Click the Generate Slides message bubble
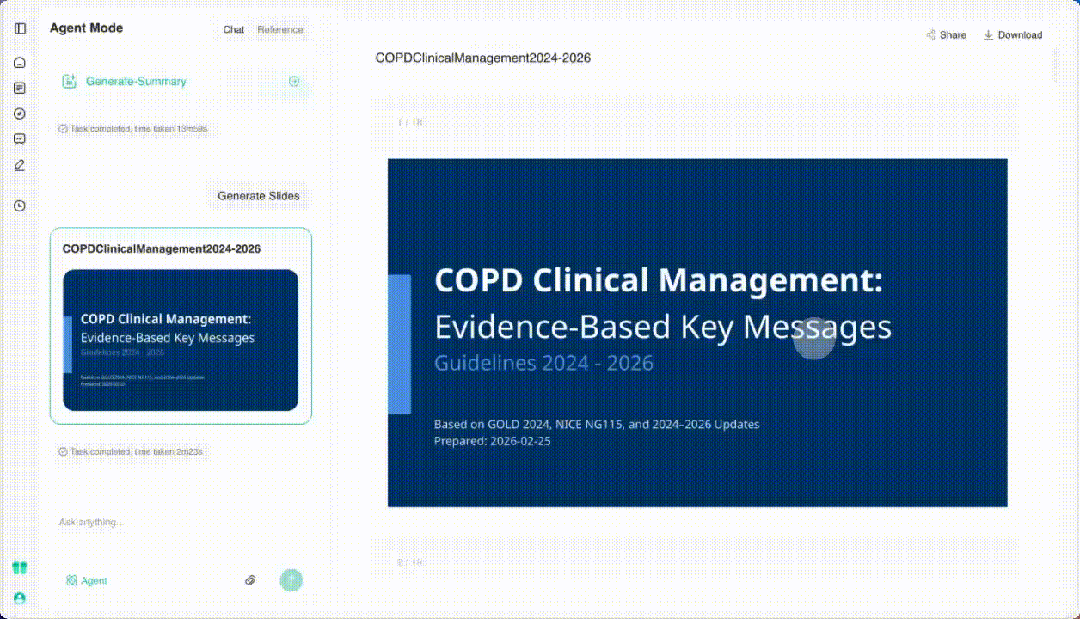The width and height of the screenshot is (1080, 619). click(258, 196)
